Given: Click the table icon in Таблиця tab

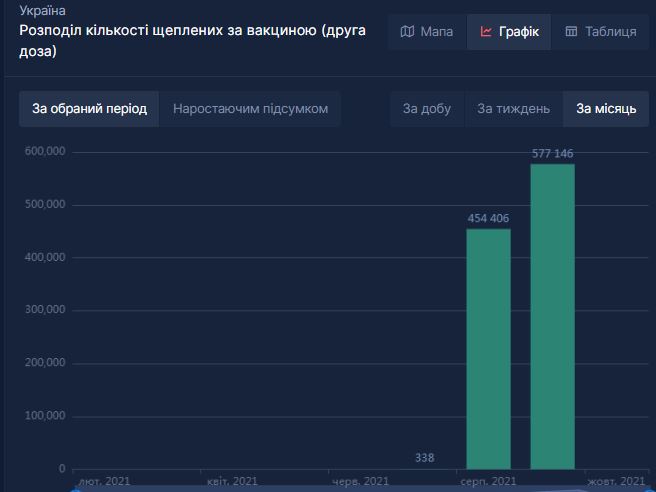Looking at the screenshot, I should pyautogui.click(x=571, y=32).
